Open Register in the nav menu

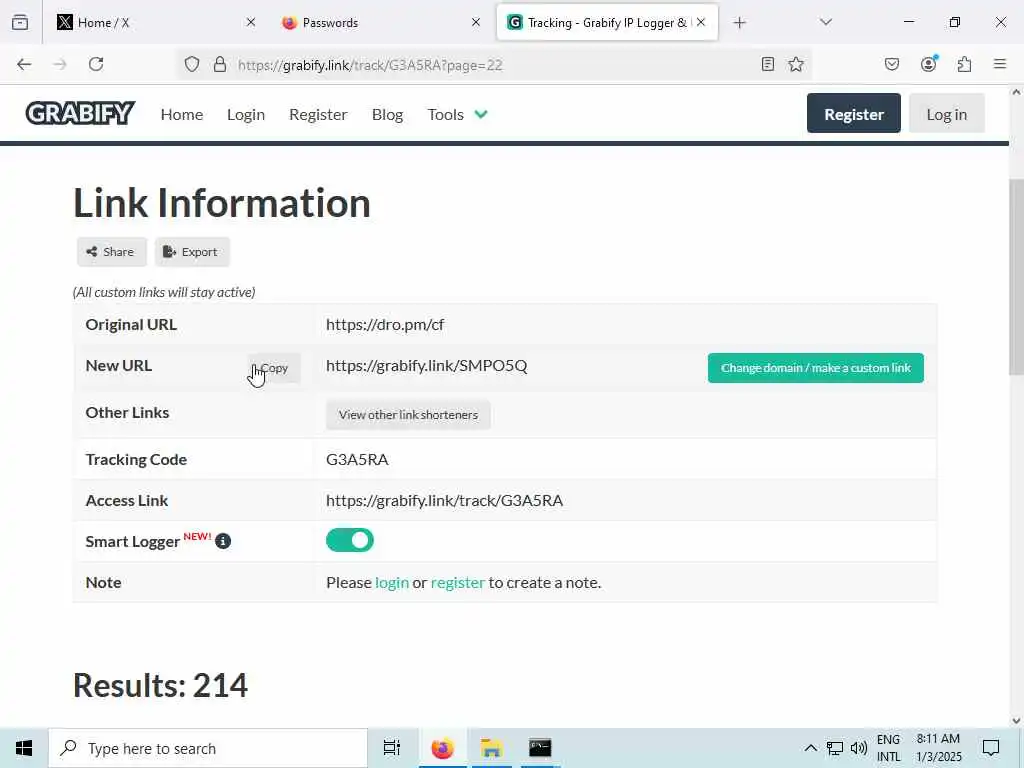[318, 114]
